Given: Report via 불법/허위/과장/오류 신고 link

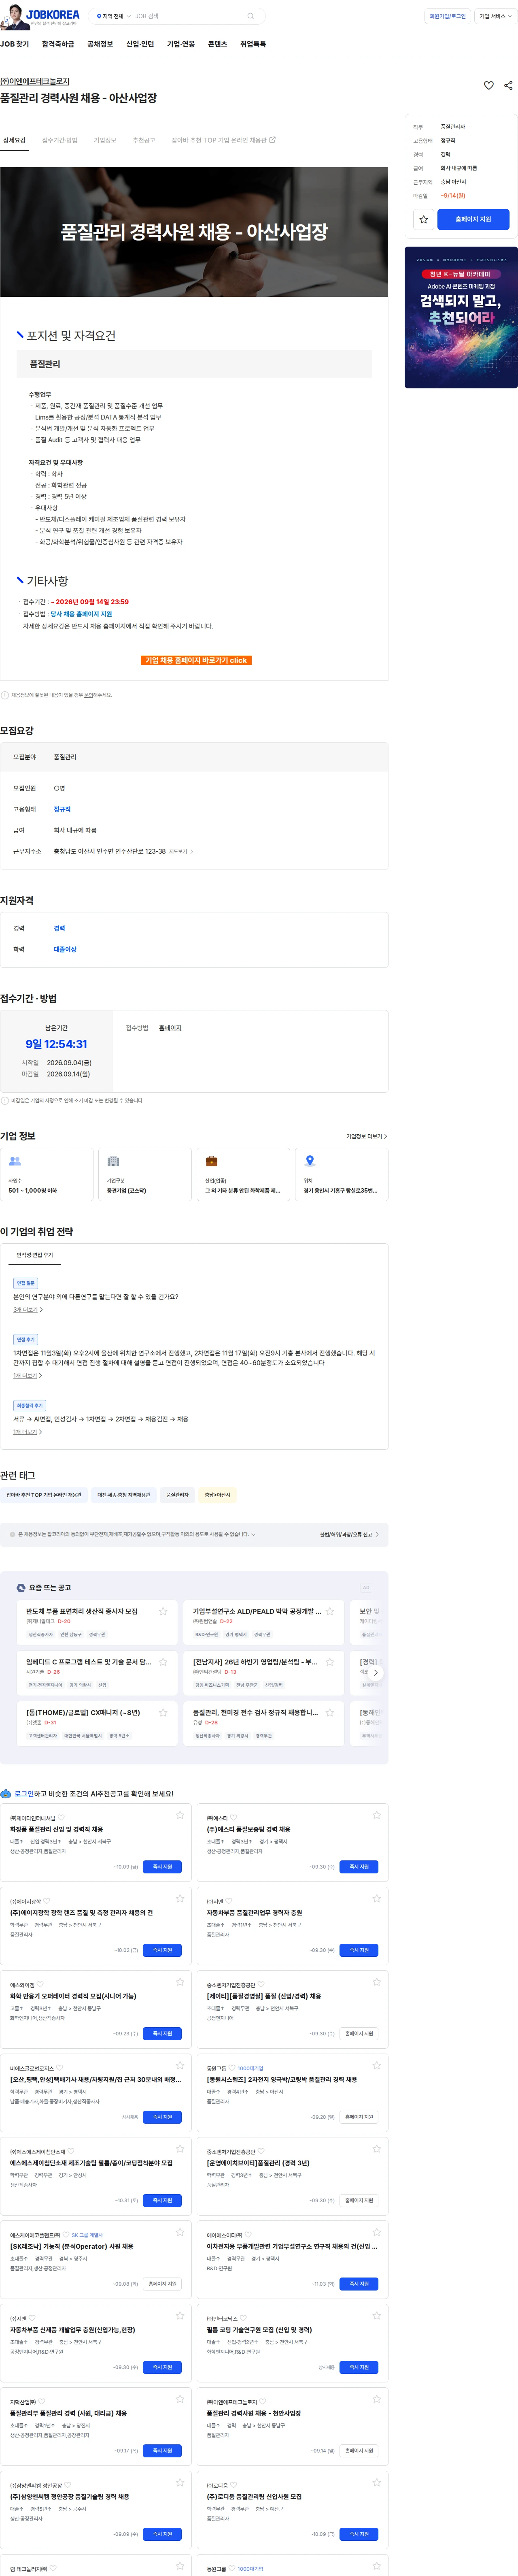Looking at the screenshot, I should click(x=349, y=1534).
